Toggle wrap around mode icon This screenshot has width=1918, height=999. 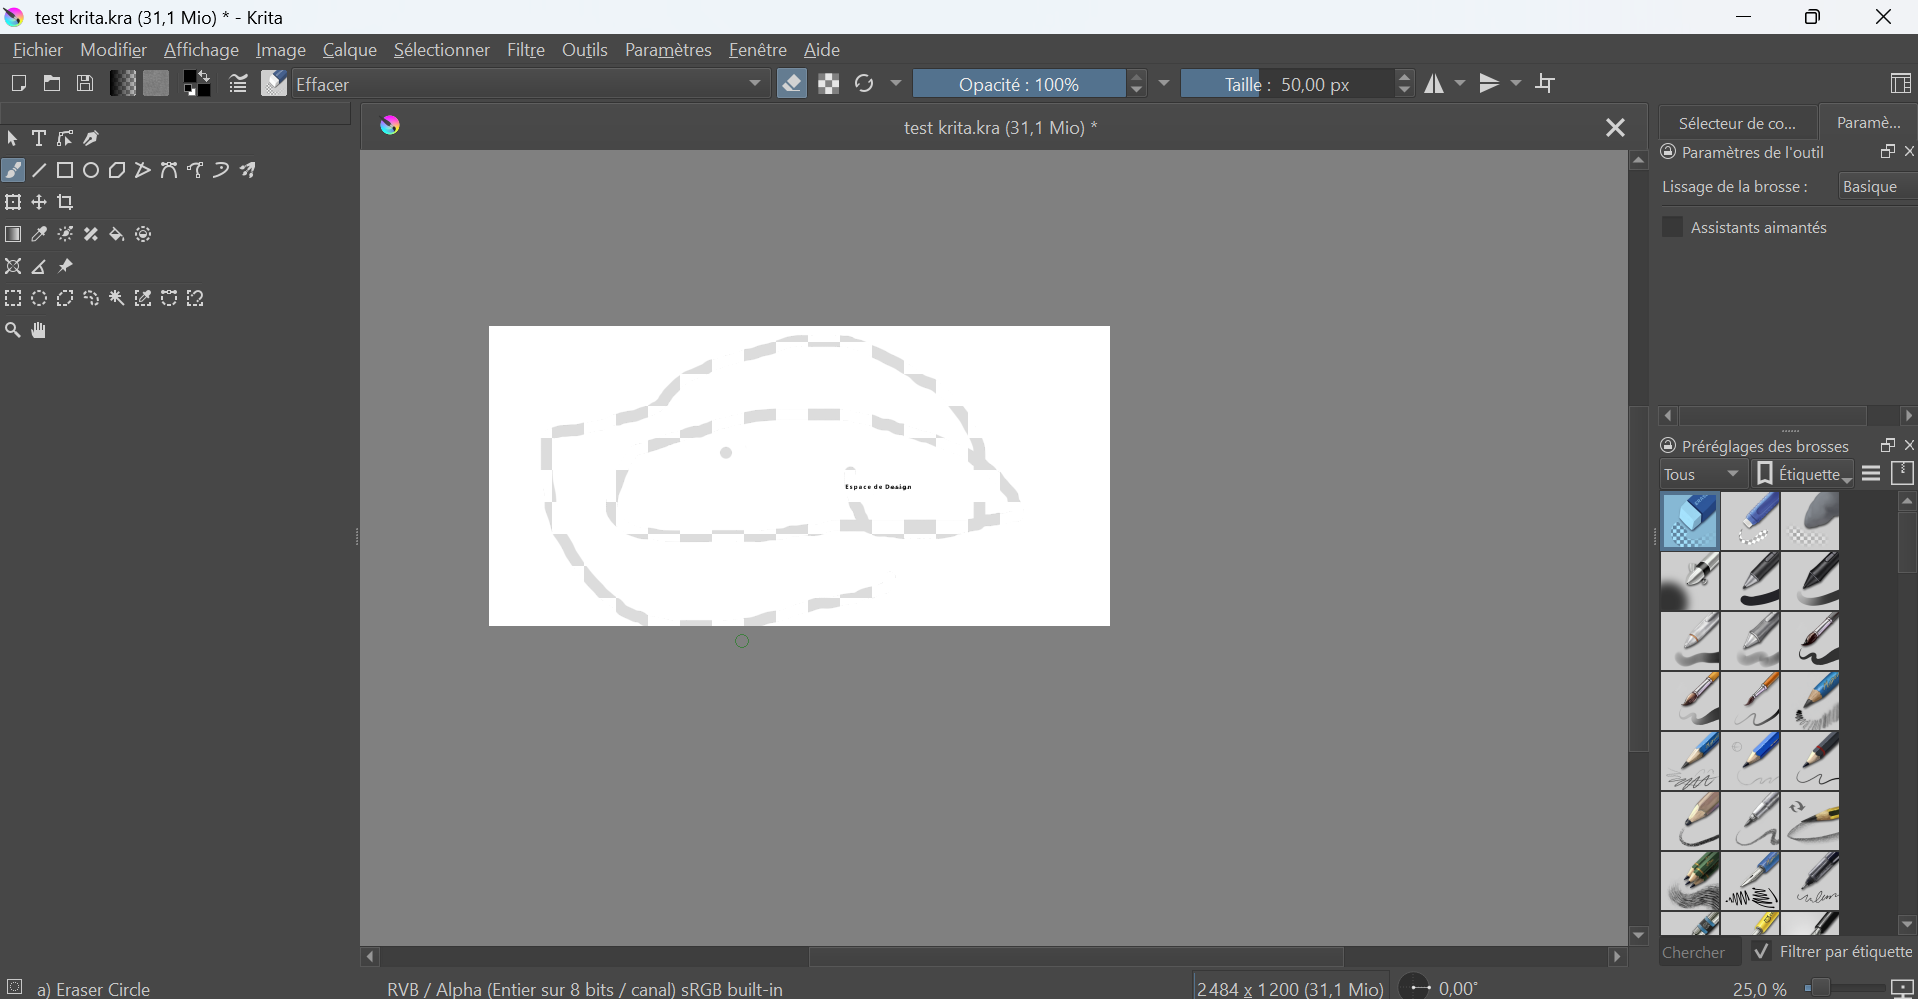click(x=1547, y=84)
